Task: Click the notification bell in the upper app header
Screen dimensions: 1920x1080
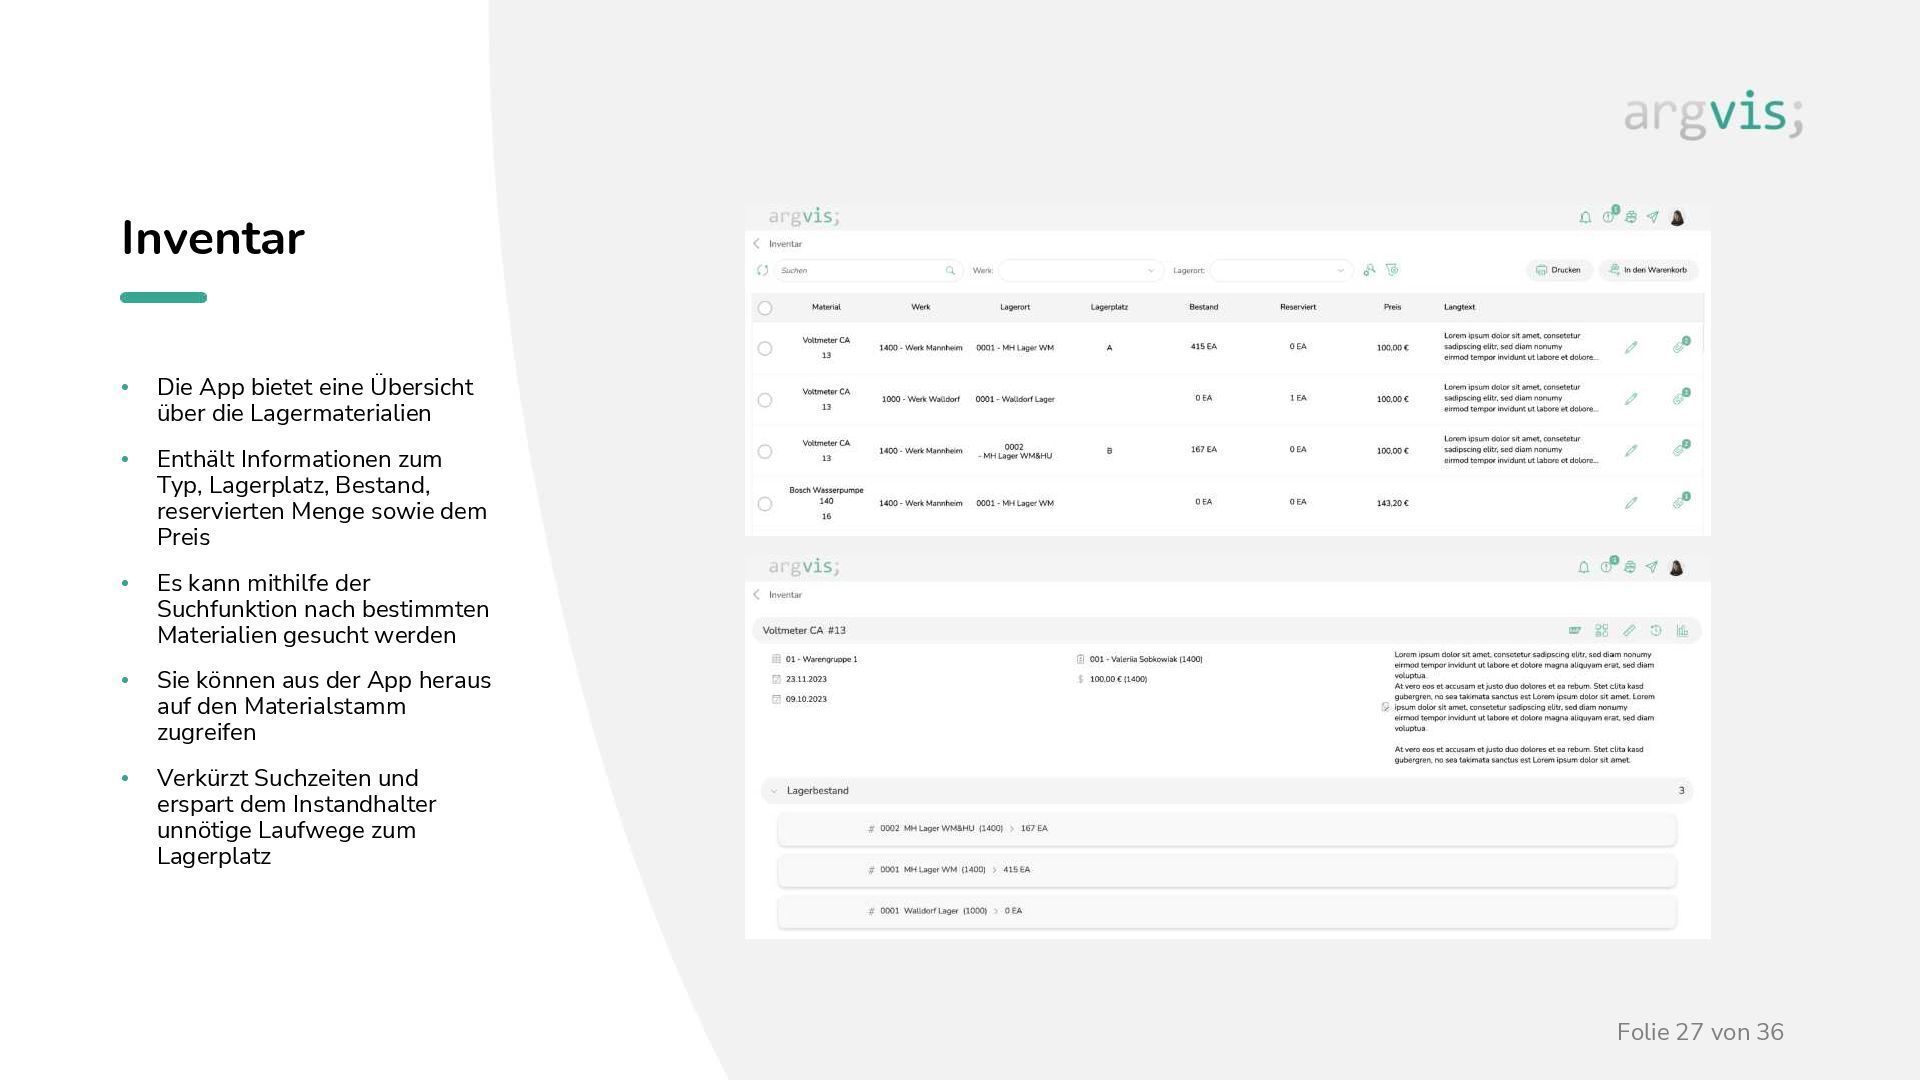Action: [1585, 217]
